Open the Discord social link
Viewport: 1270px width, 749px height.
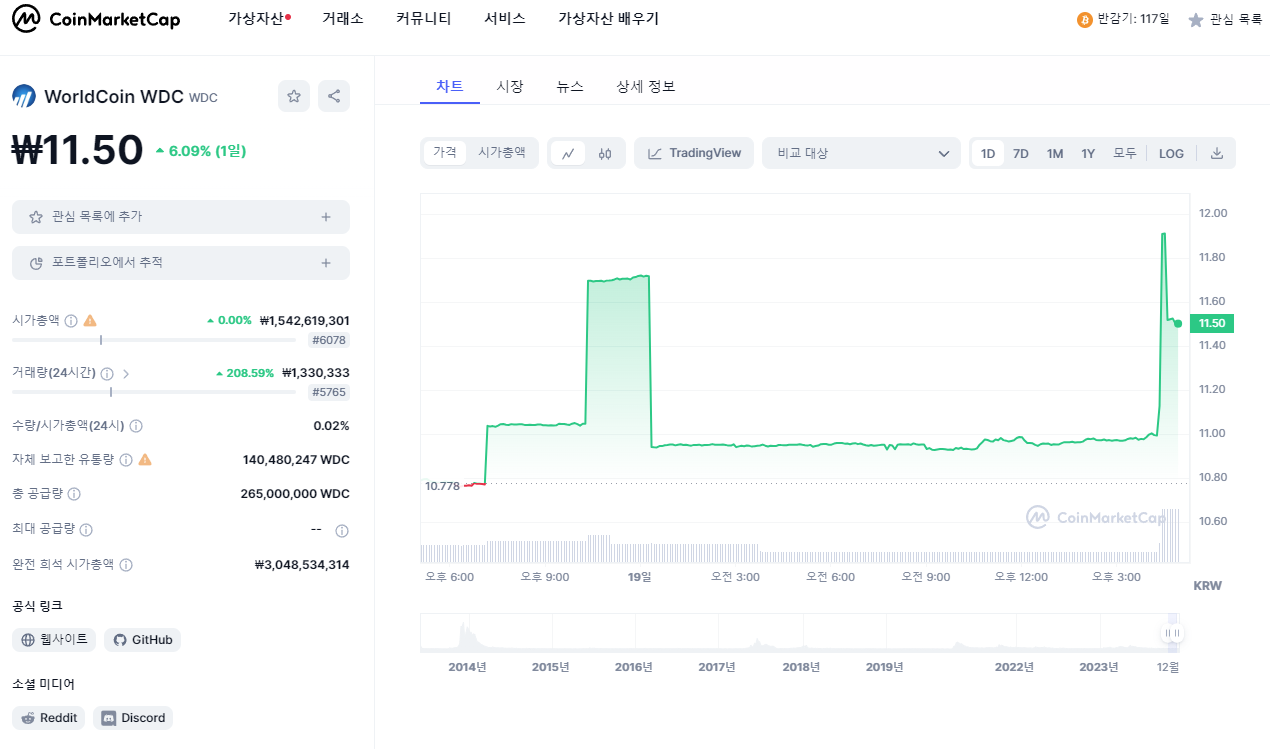(x=133, y=718)
